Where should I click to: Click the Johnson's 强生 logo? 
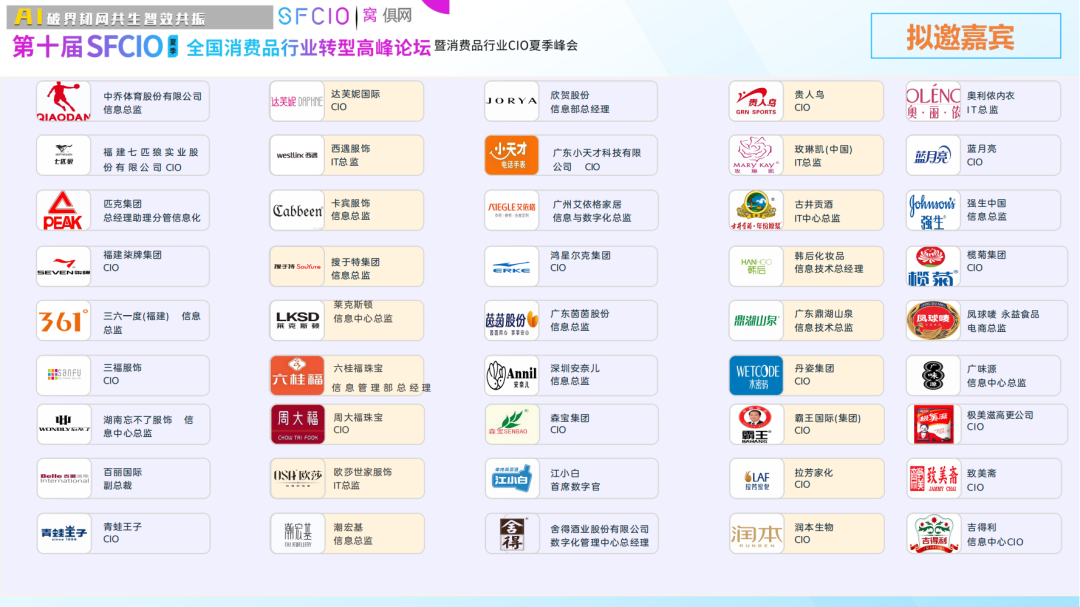(933, 210)
